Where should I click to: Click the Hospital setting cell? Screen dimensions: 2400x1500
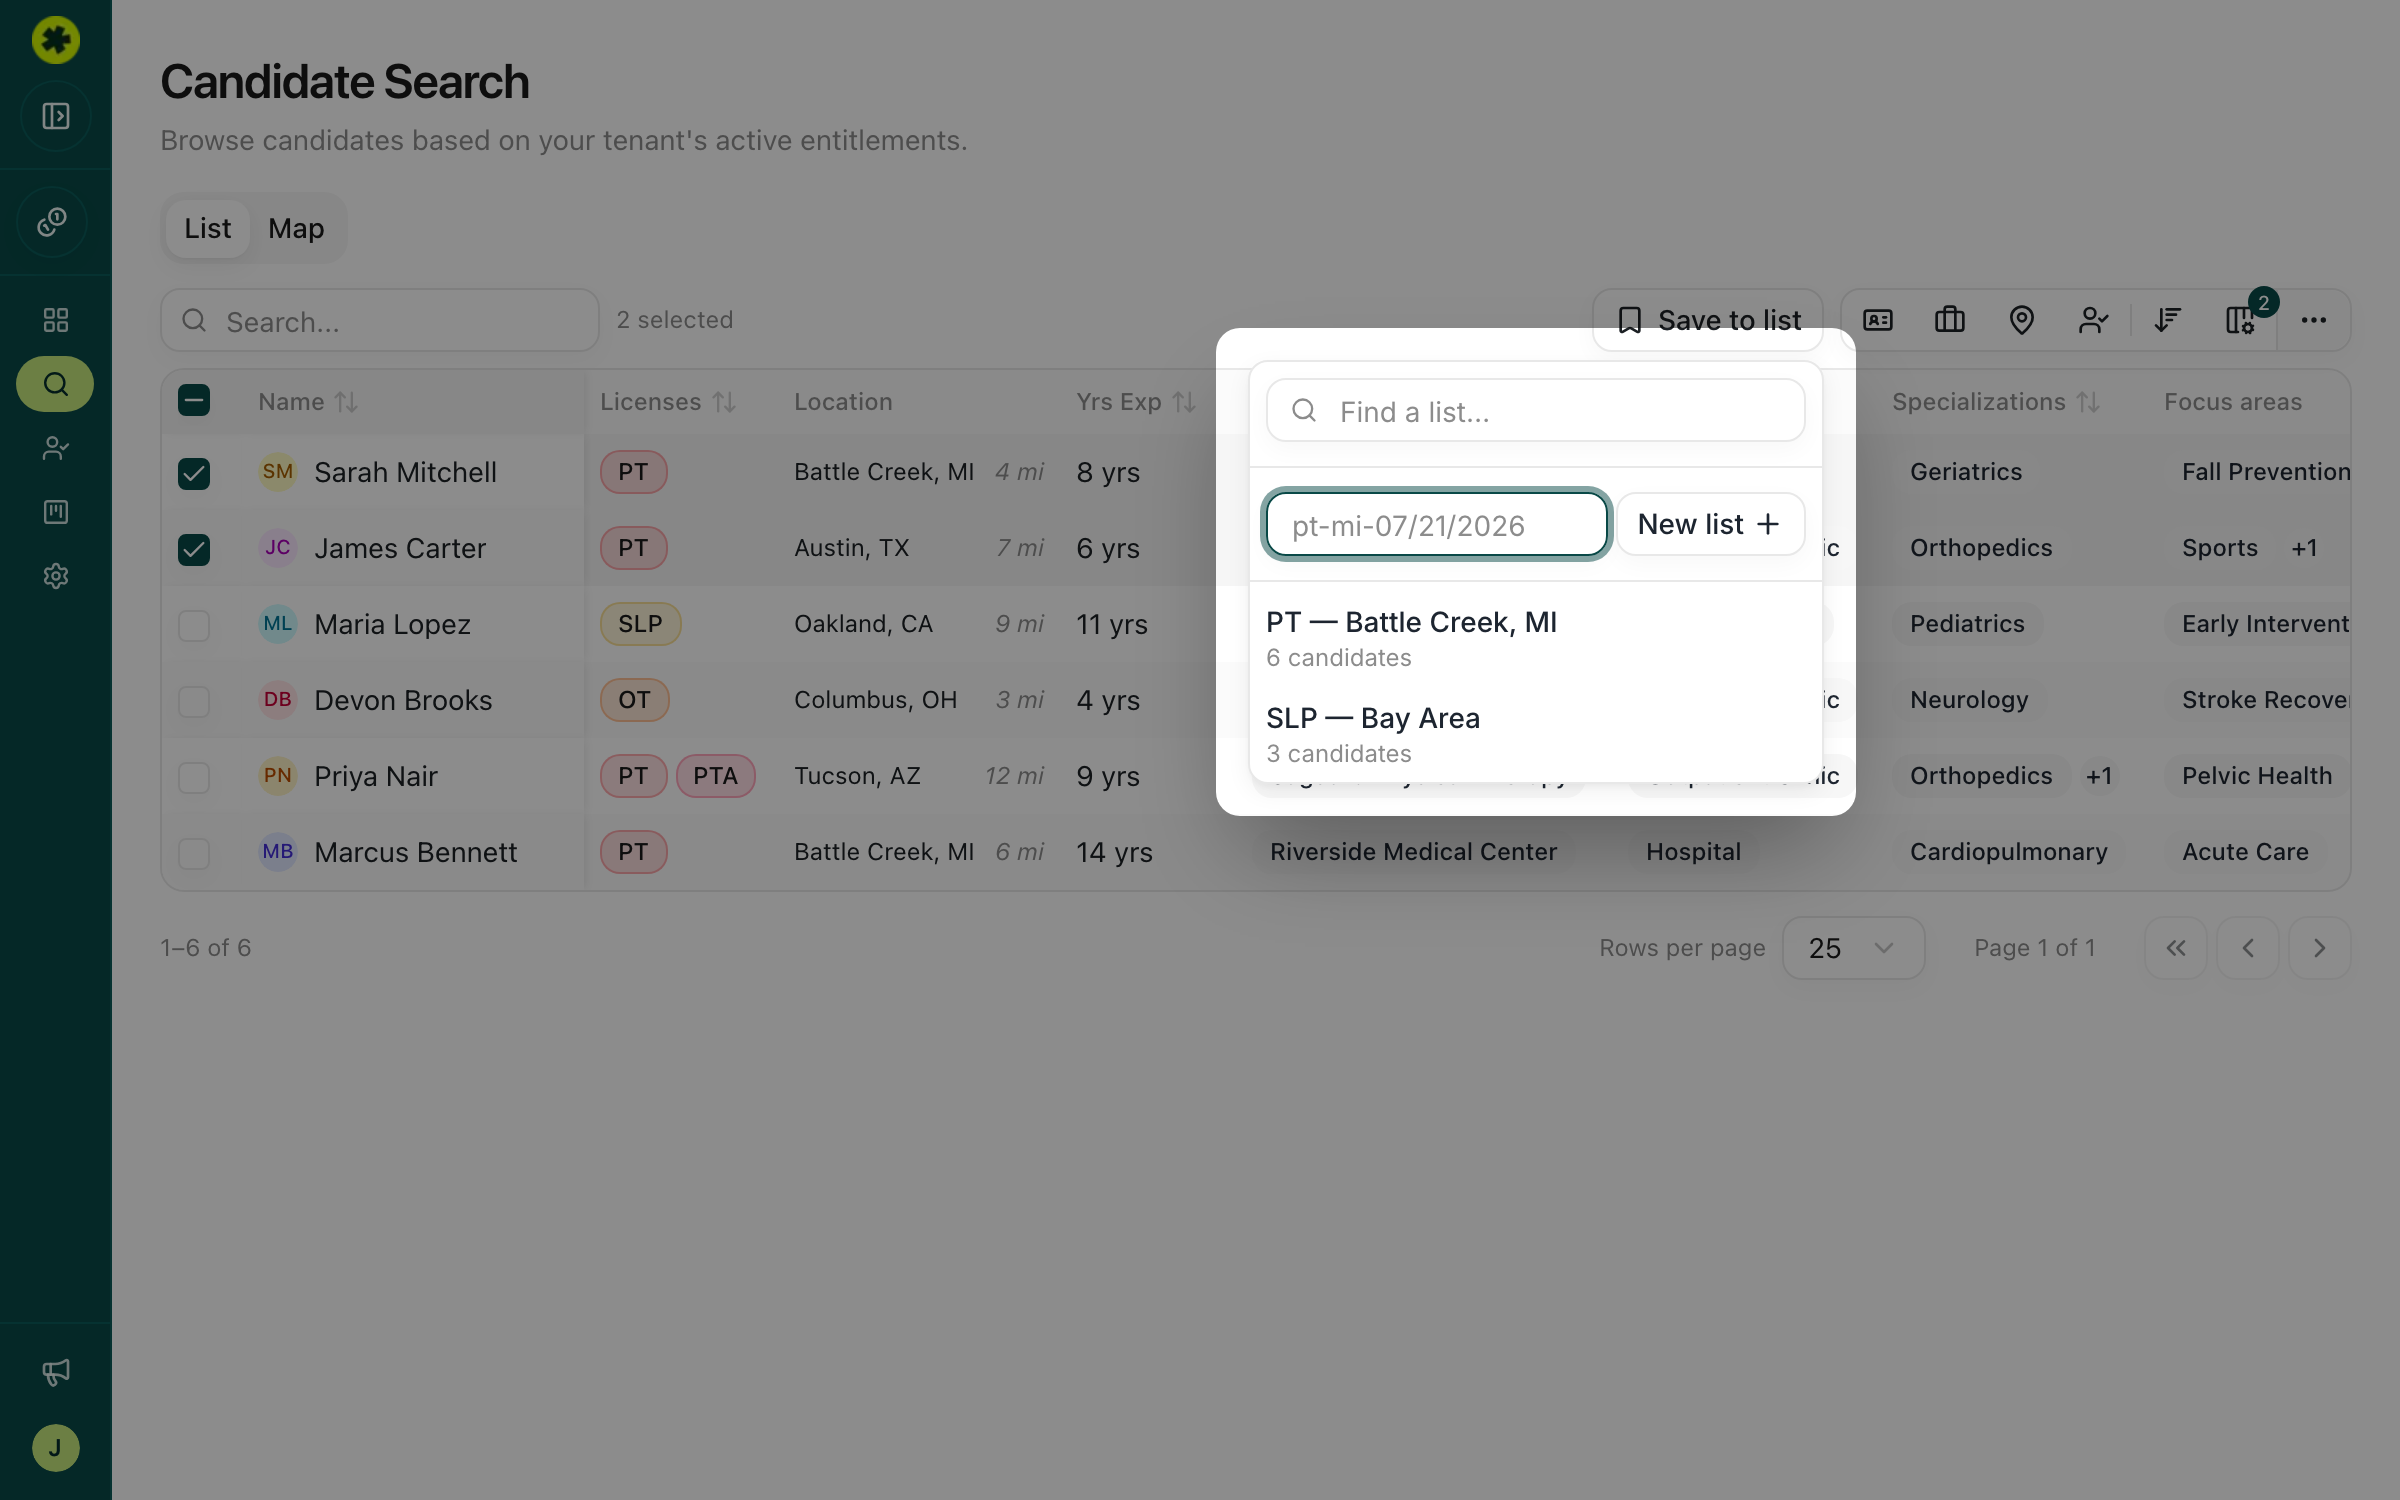pyautogui.click(x=1693, y=852)
